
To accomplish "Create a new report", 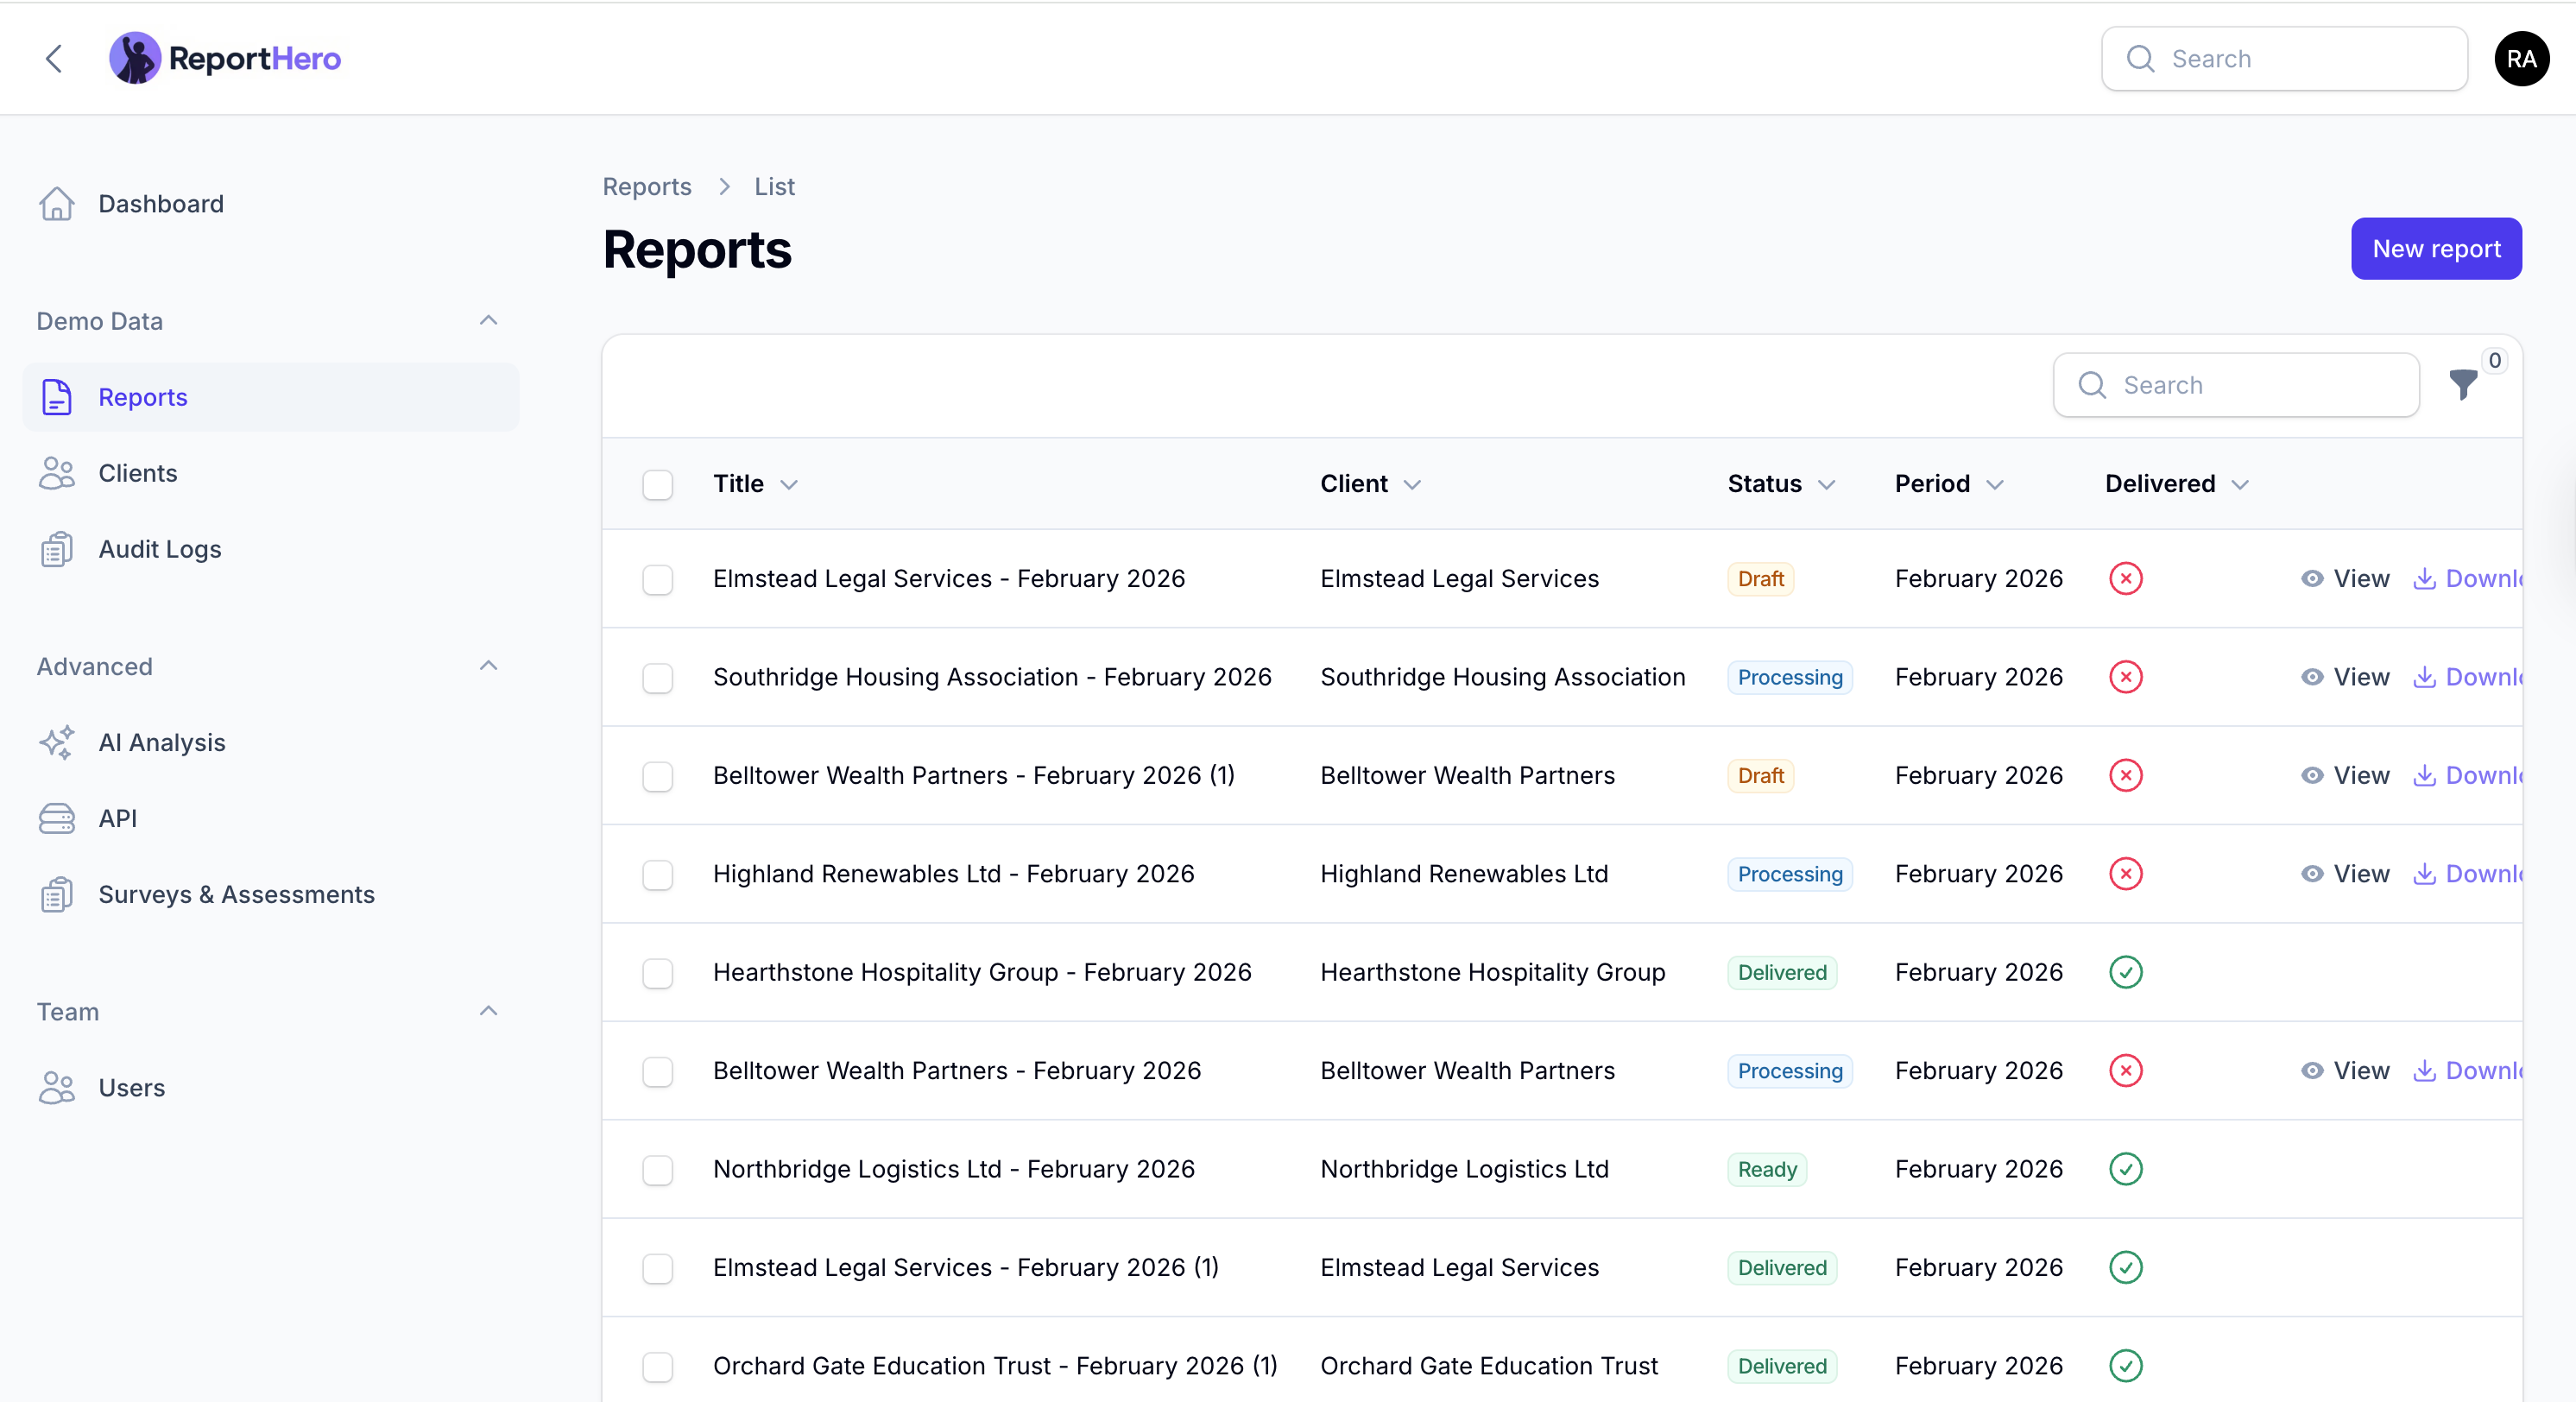I will point(2436,248).
